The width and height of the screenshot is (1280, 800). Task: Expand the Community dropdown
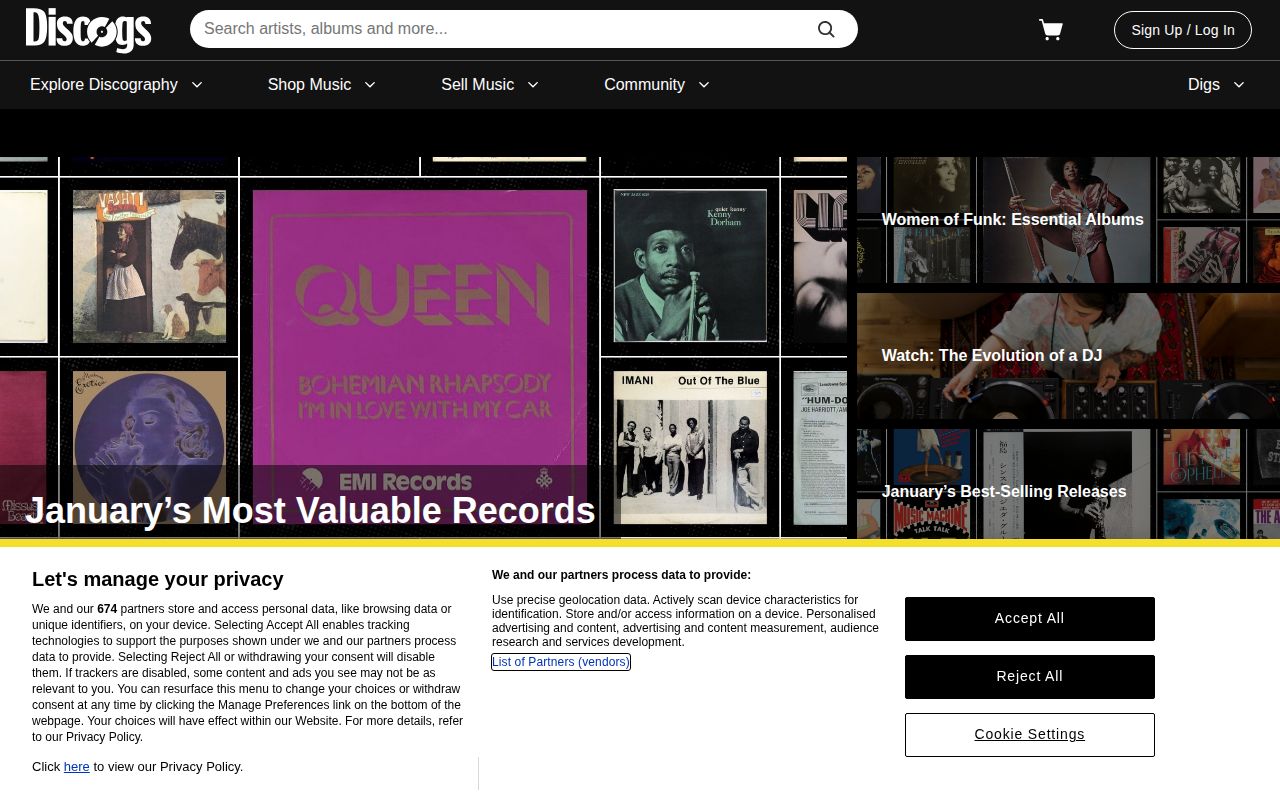(703, 85)
